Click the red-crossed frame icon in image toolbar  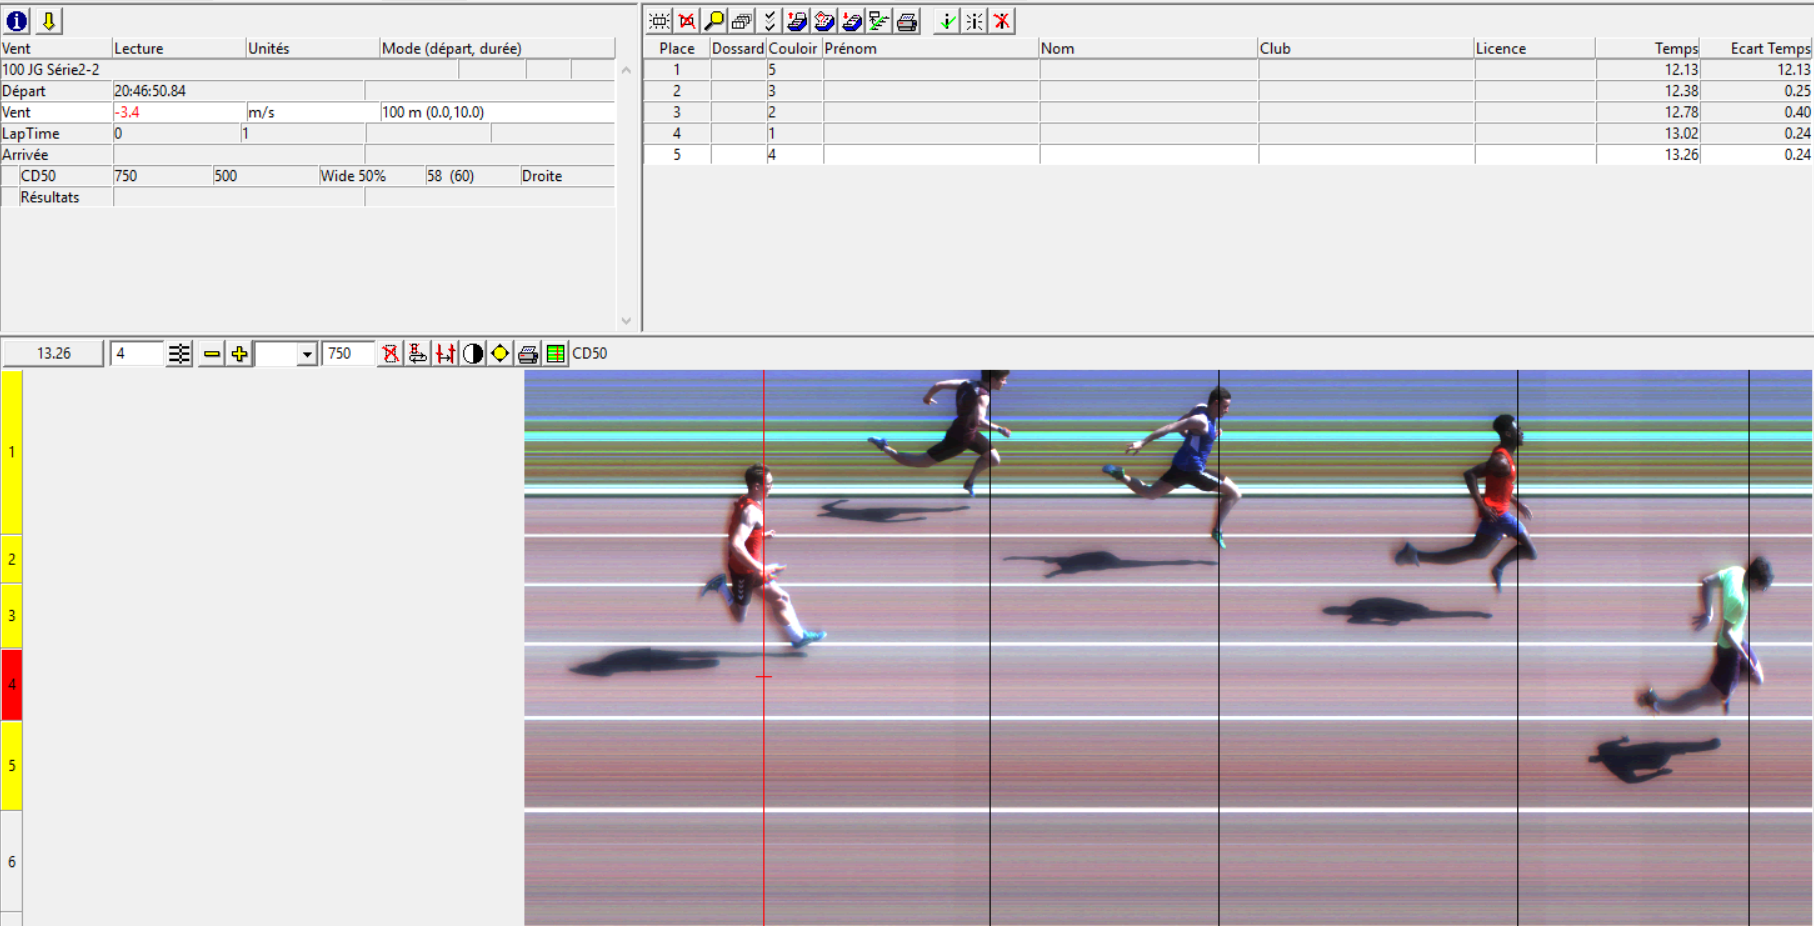coord(390,353)
